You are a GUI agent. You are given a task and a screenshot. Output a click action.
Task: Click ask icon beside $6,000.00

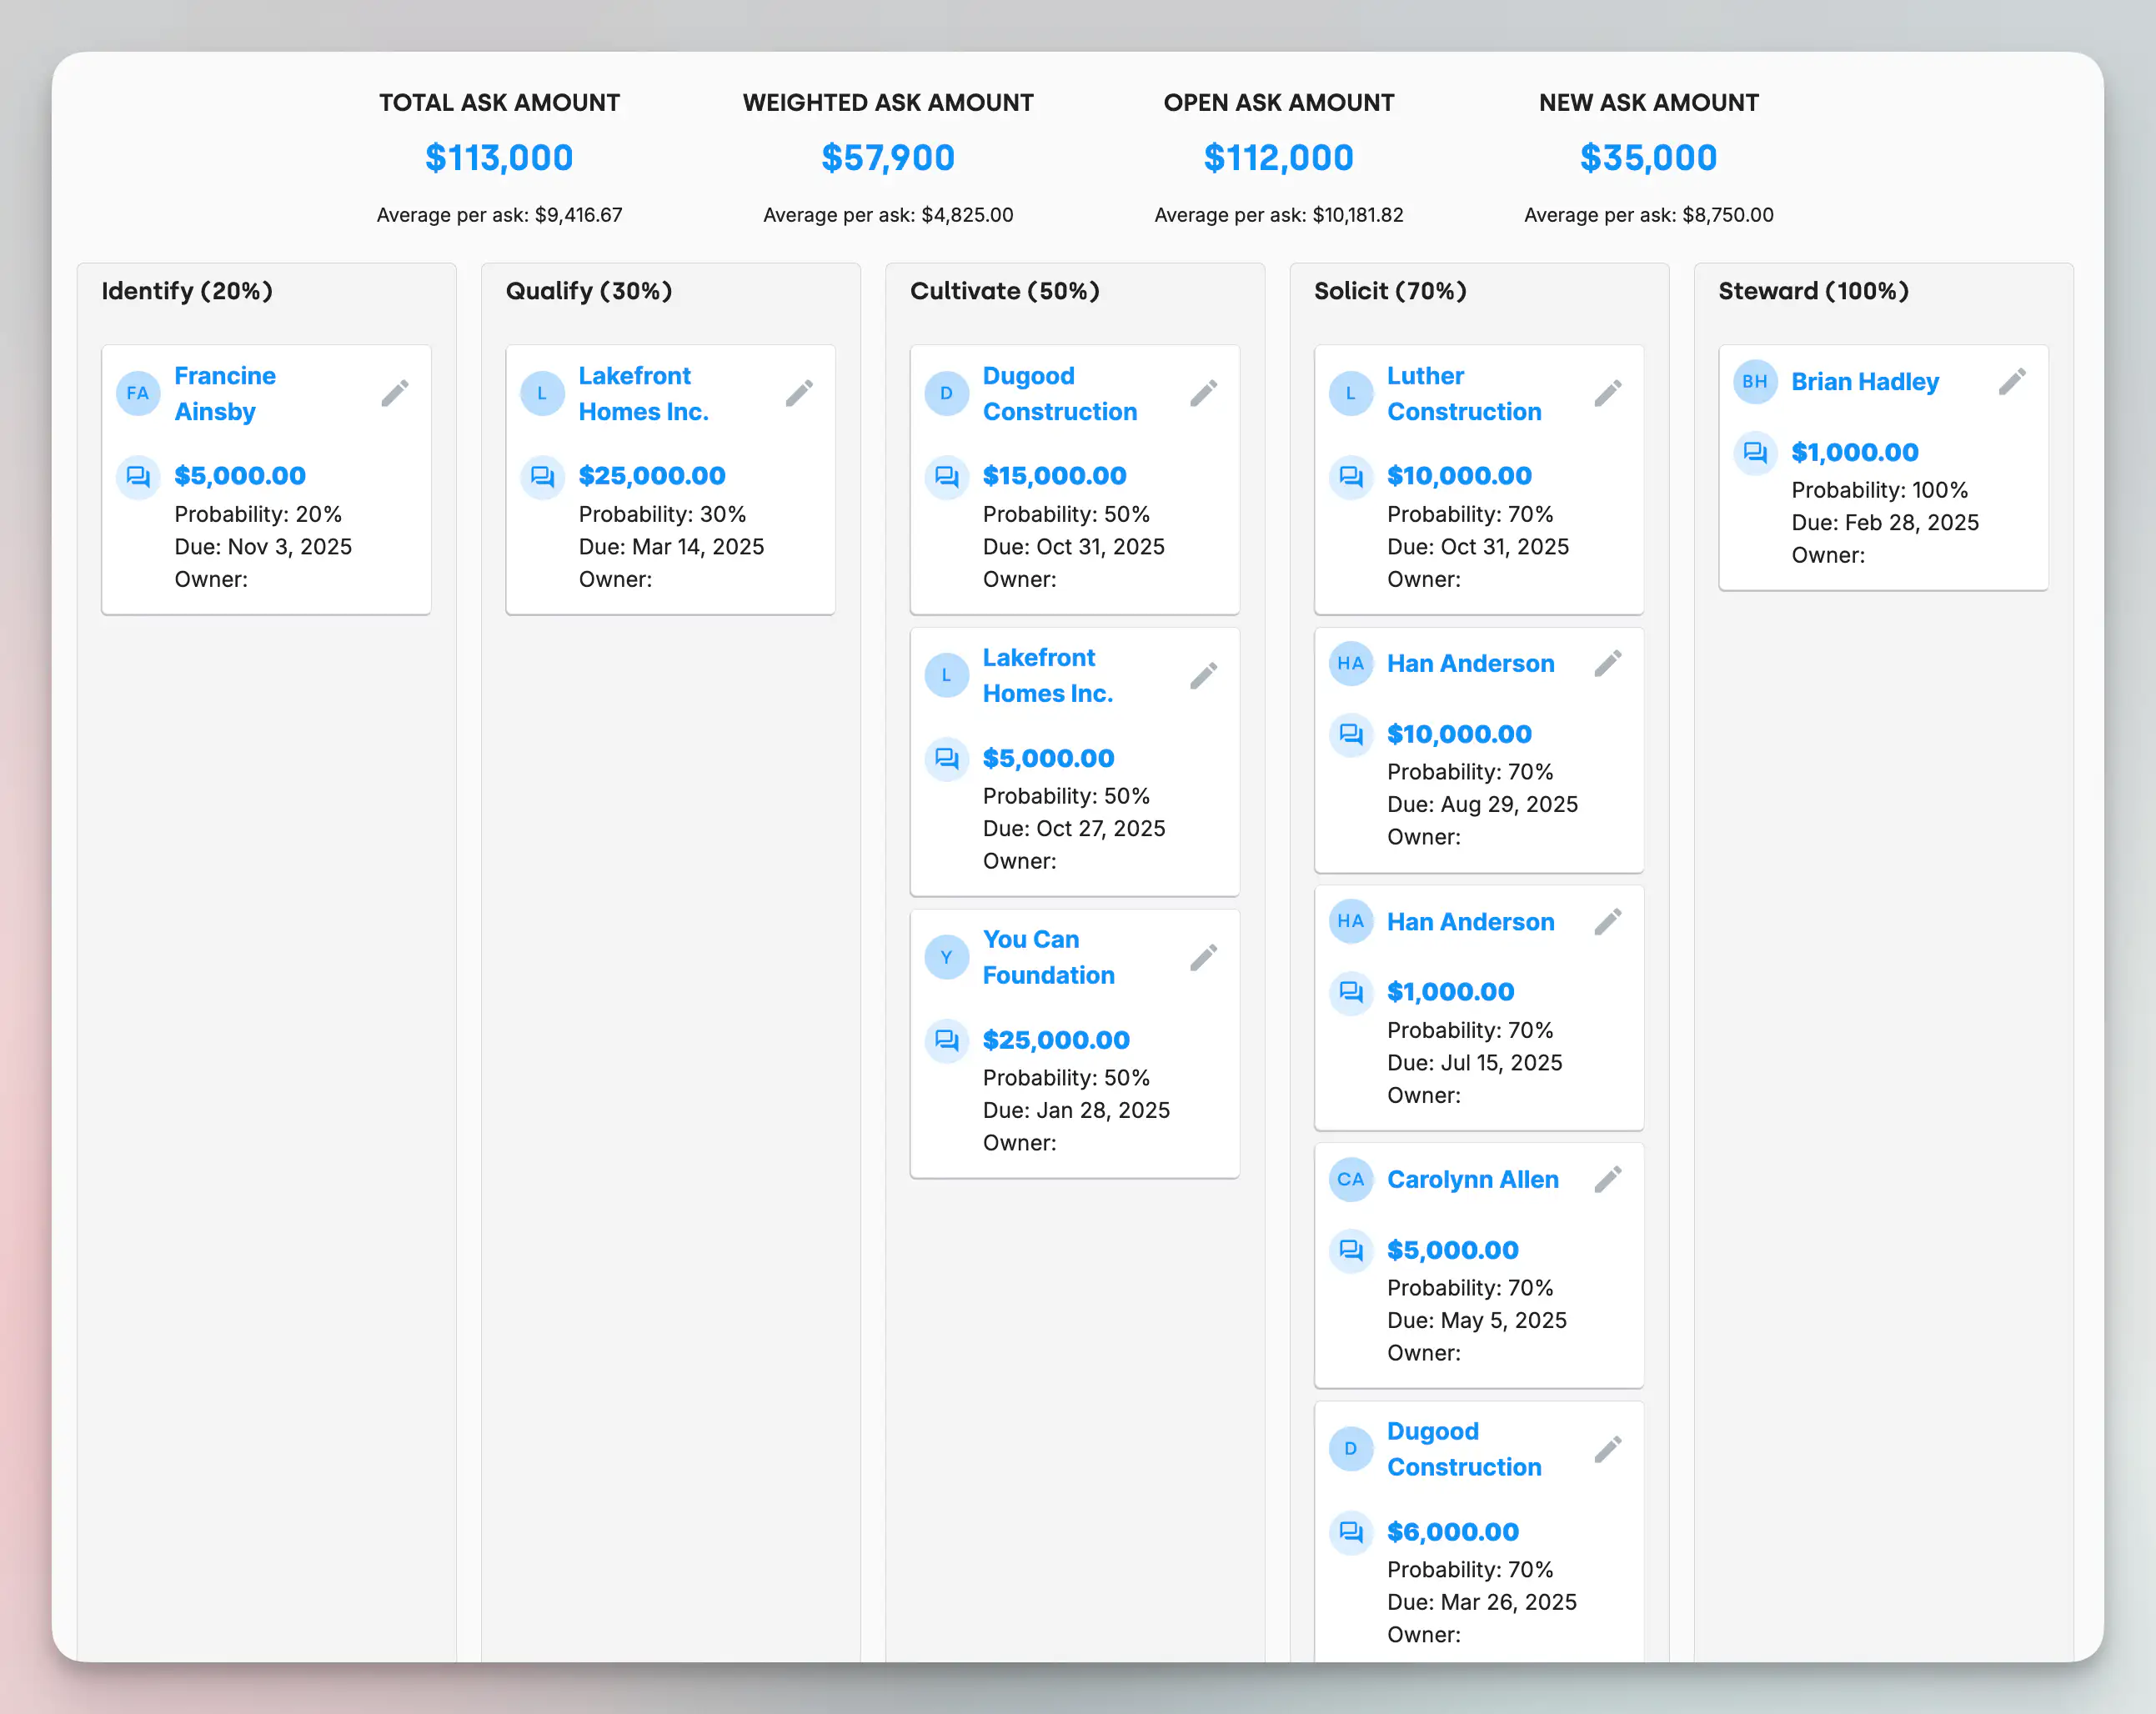pyautogui.click(x=1350, y=1532)
